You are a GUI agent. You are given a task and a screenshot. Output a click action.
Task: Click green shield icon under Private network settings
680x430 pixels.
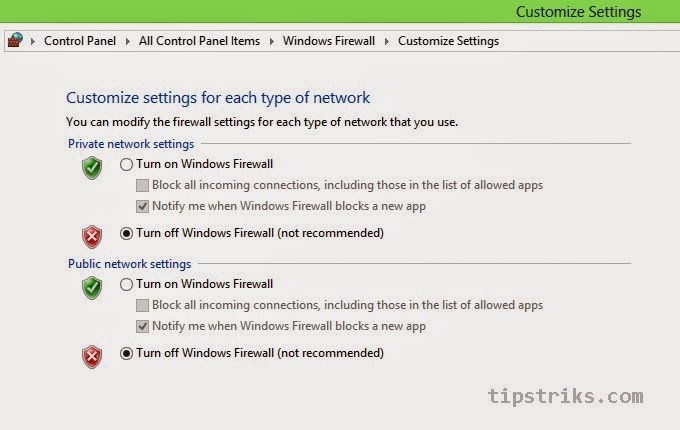[x=92, y=168]
